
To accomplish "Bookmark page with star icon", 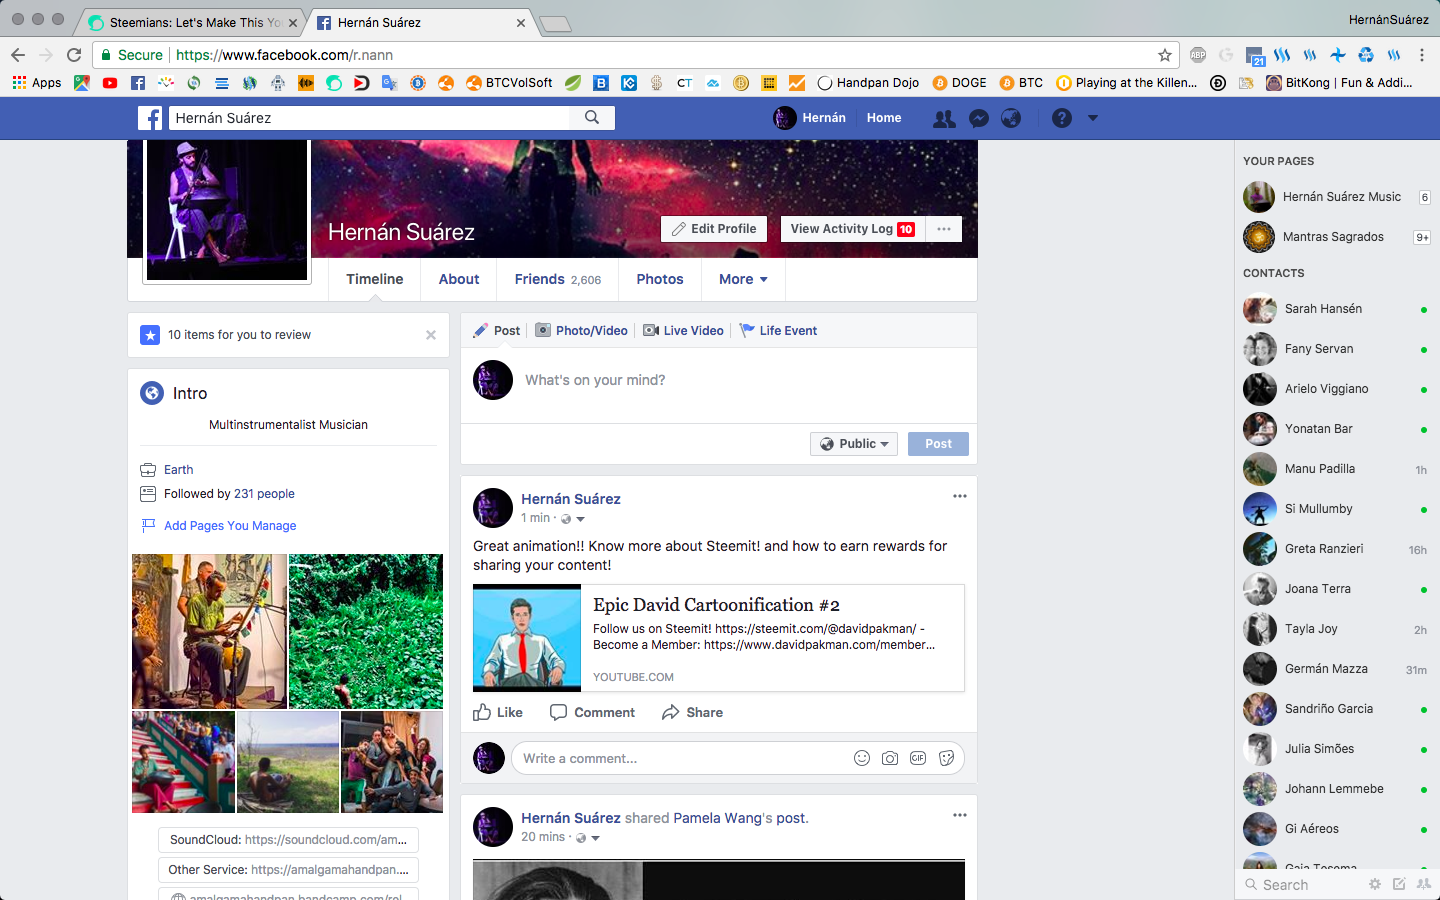I will 1164,55.
